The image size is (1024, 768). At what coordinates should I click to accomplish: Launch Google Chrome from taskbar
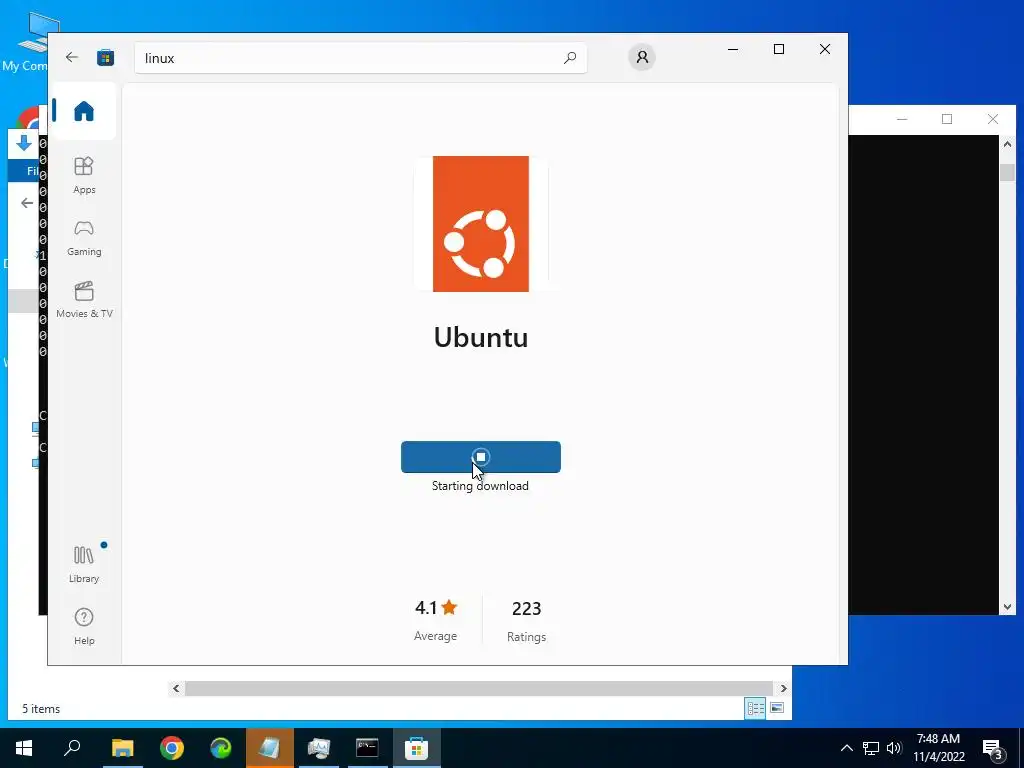pyautogui.click(x=172, y=748)
